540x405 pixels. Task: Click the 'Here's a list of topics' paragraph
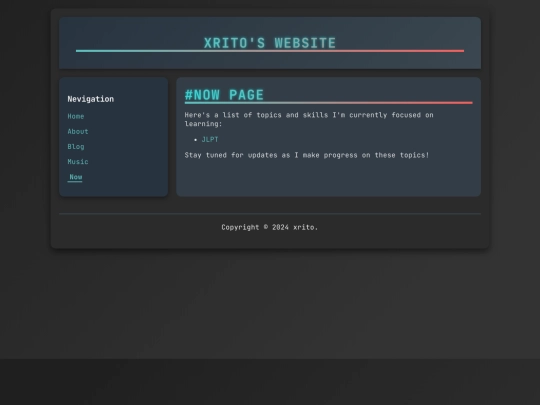pyautogui.click(x=309, y=119)
